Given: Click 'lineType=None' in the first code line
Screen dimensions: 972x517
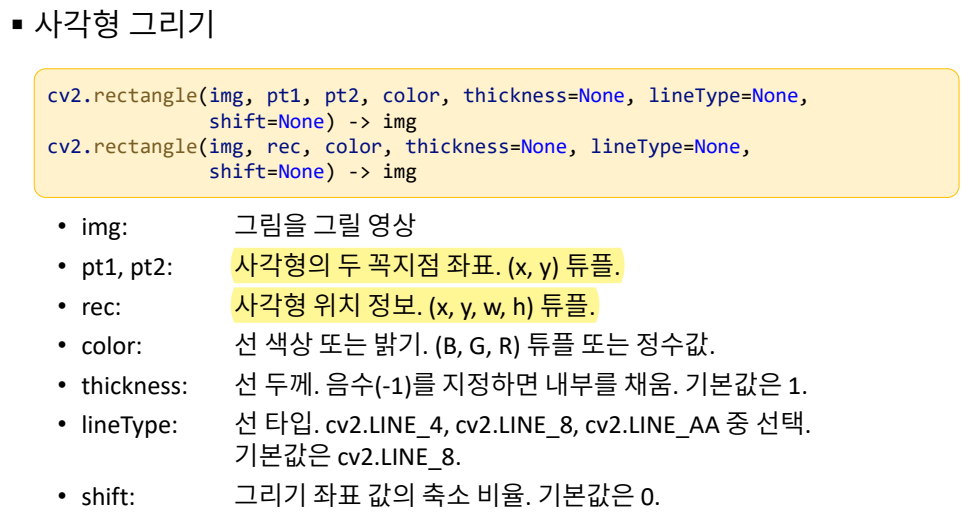Looking at the screenshot, I should pyautogui.click(x=723, y=96).
